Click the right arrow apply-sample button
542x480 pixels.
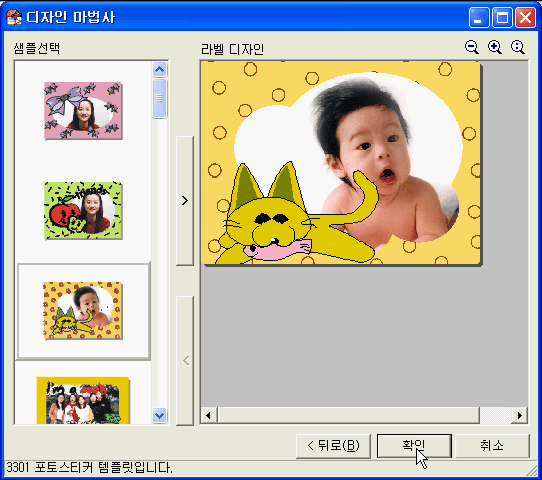185,200
